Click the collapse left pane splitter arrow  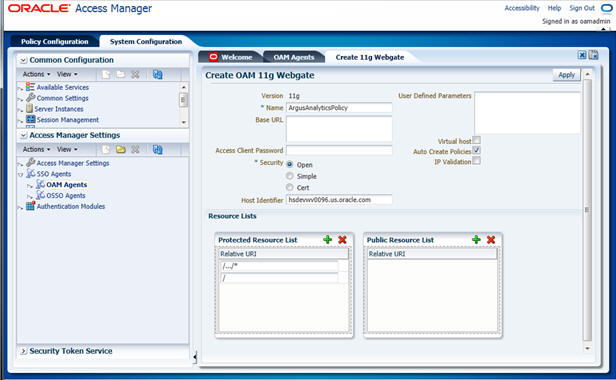click(195, 356)
